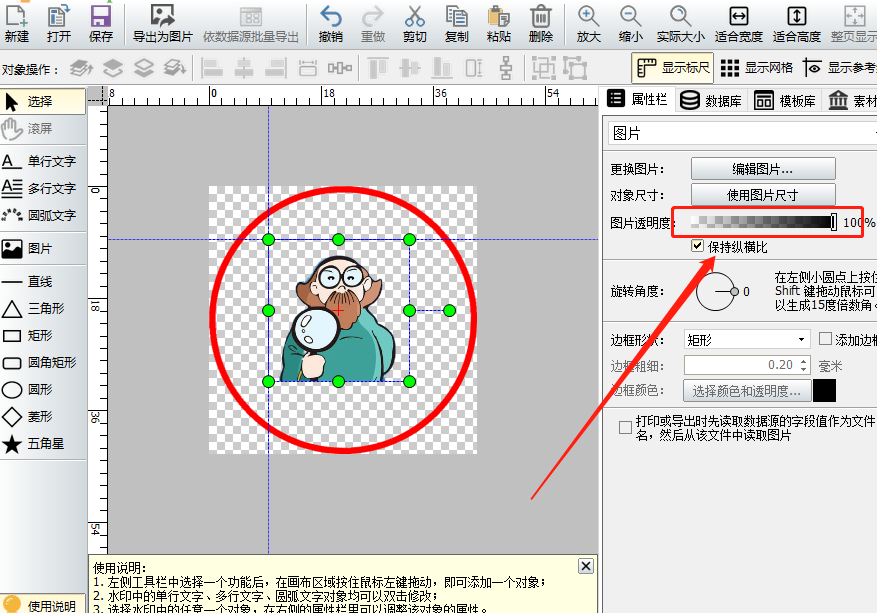This screenshot has width=877, height=614.
Task: Expand the 边框形状 矩形 dropdown
Action: click(747, 339)
